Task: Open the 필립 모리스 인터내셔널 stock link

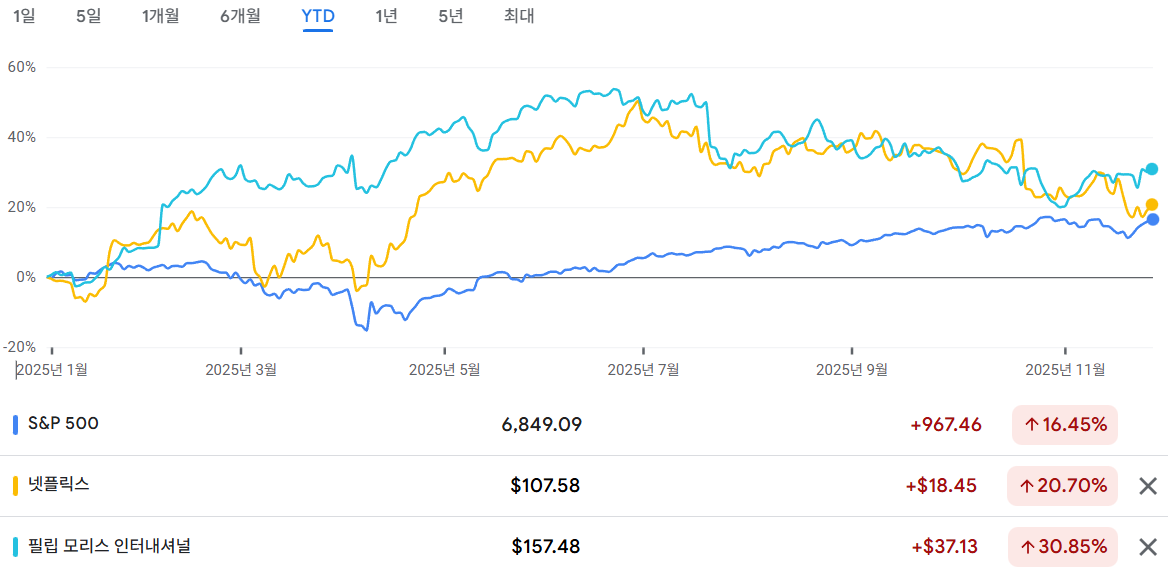Action: [x=109, y=546]
